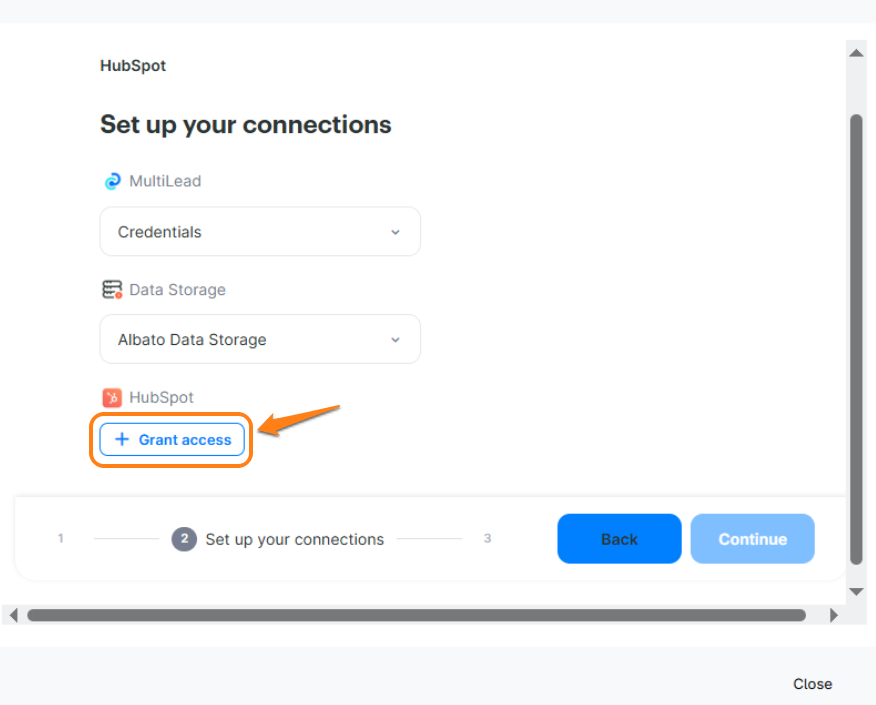Open the Credentials dropdown

tap(259, 232)
